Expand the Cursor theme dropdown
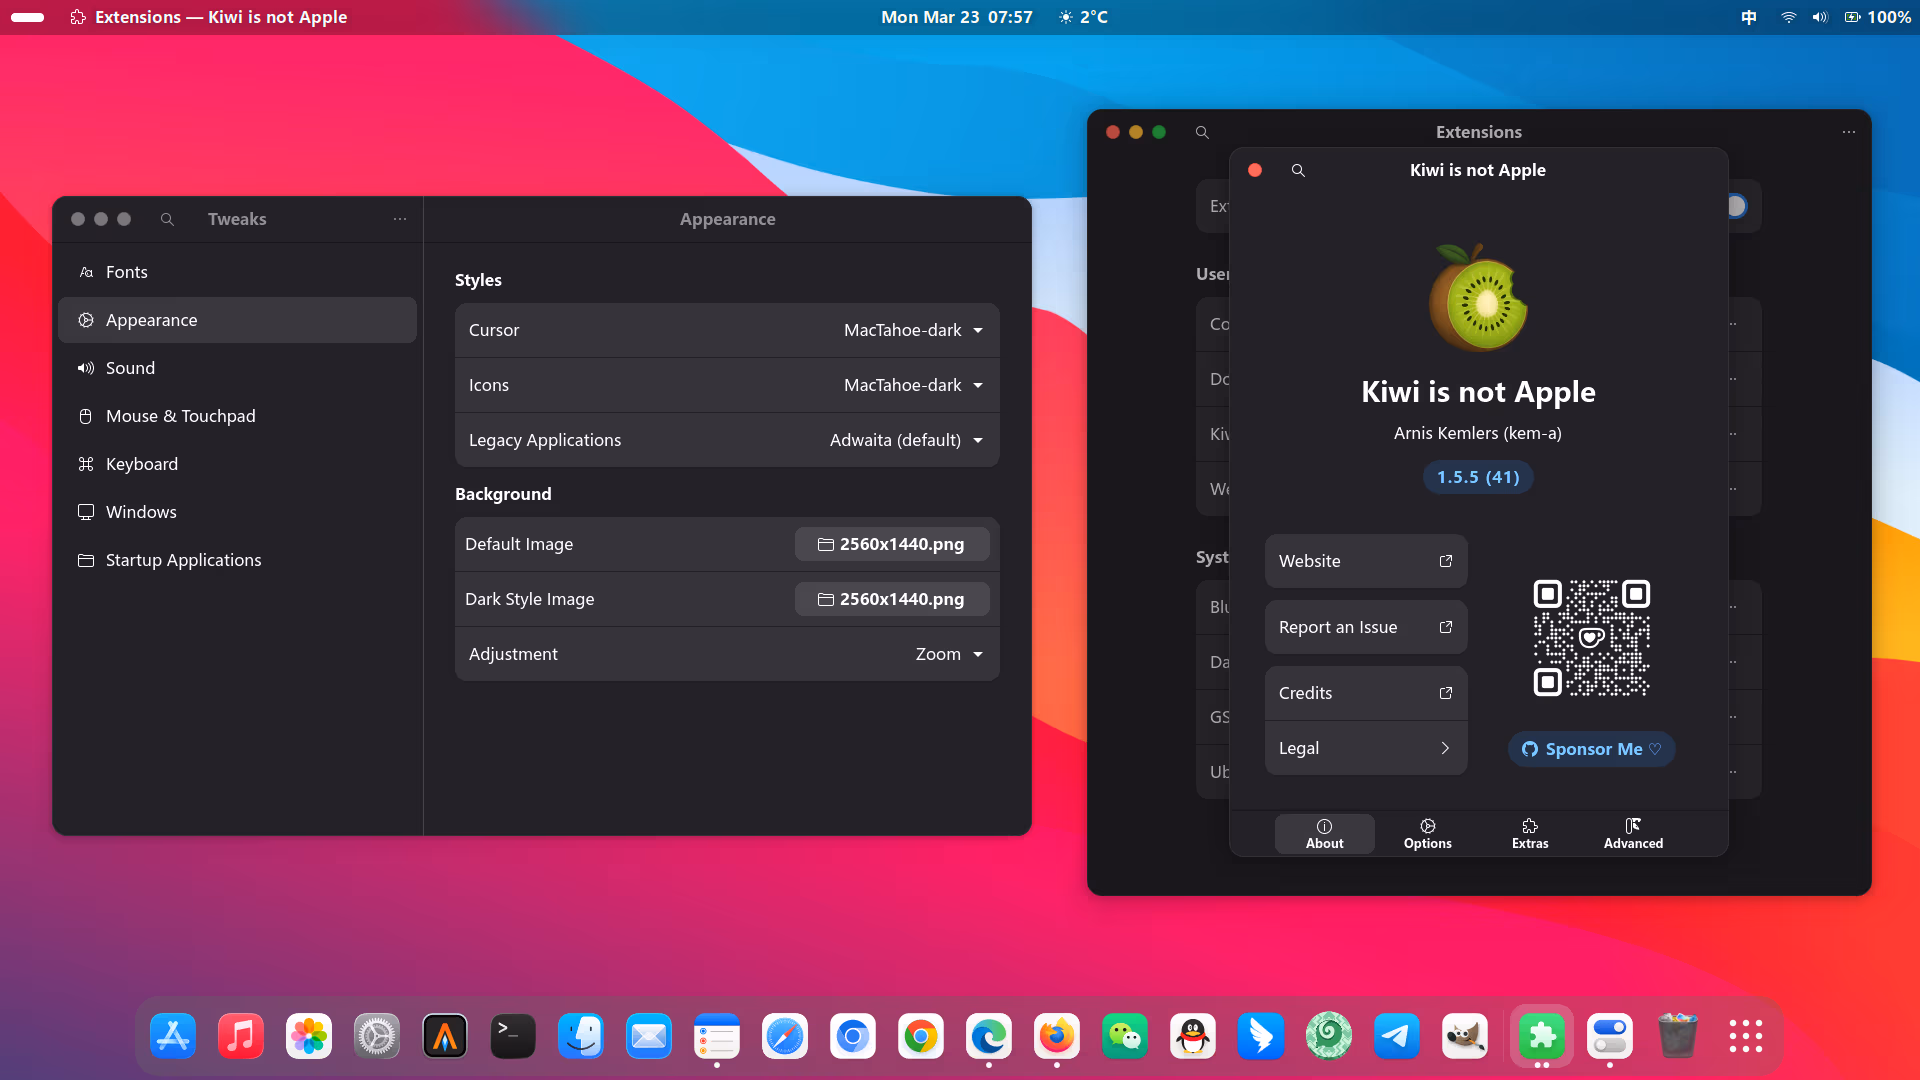 point(727,330)
